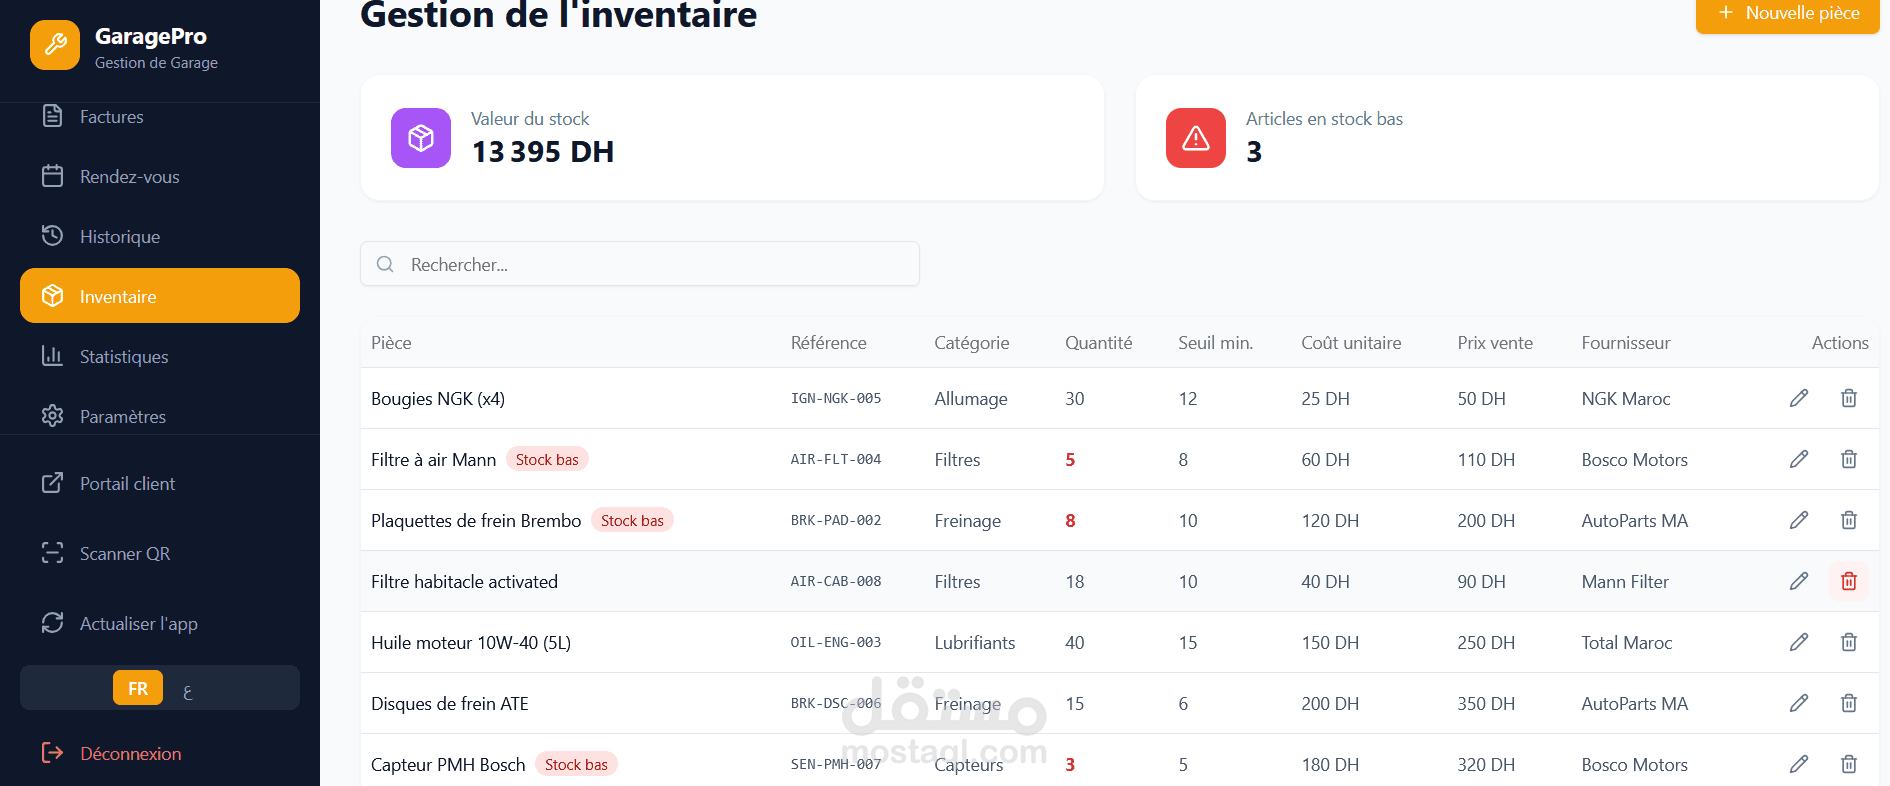Click the Fournisseur column header
Viewport: 1890px width, 786px height.
tap(1626, 343)
